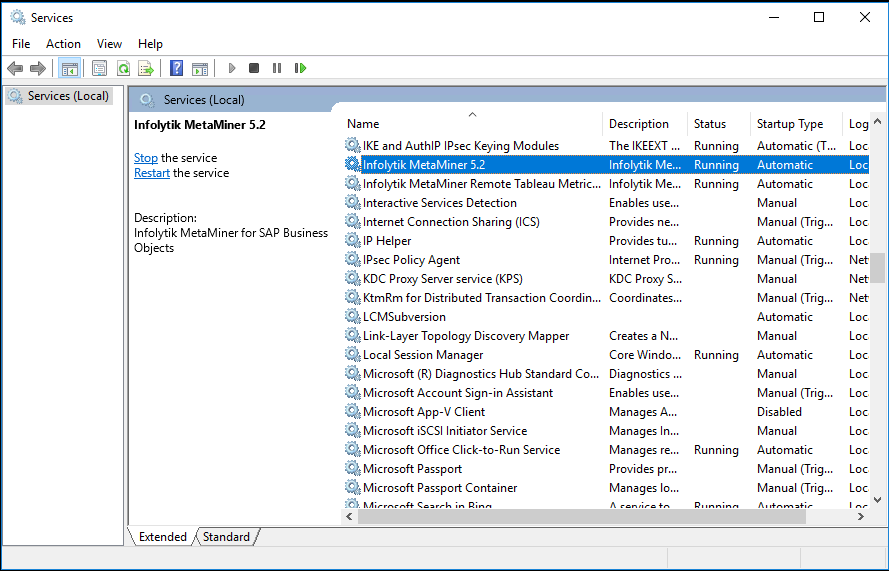Click gear icon of Microsoft iSCSI Initiator Service

[353, 430]
